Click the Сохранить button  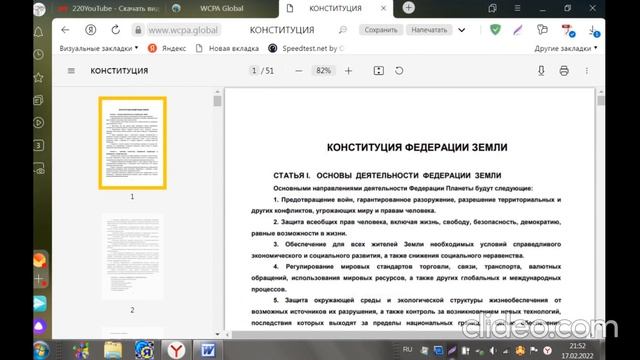[x=381, y=30]
